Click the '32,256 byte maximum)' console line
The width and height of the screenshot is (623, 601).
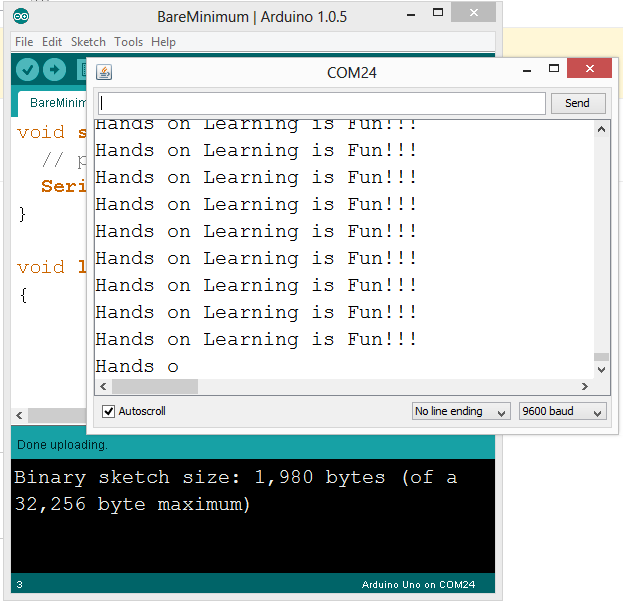point(132,504)
